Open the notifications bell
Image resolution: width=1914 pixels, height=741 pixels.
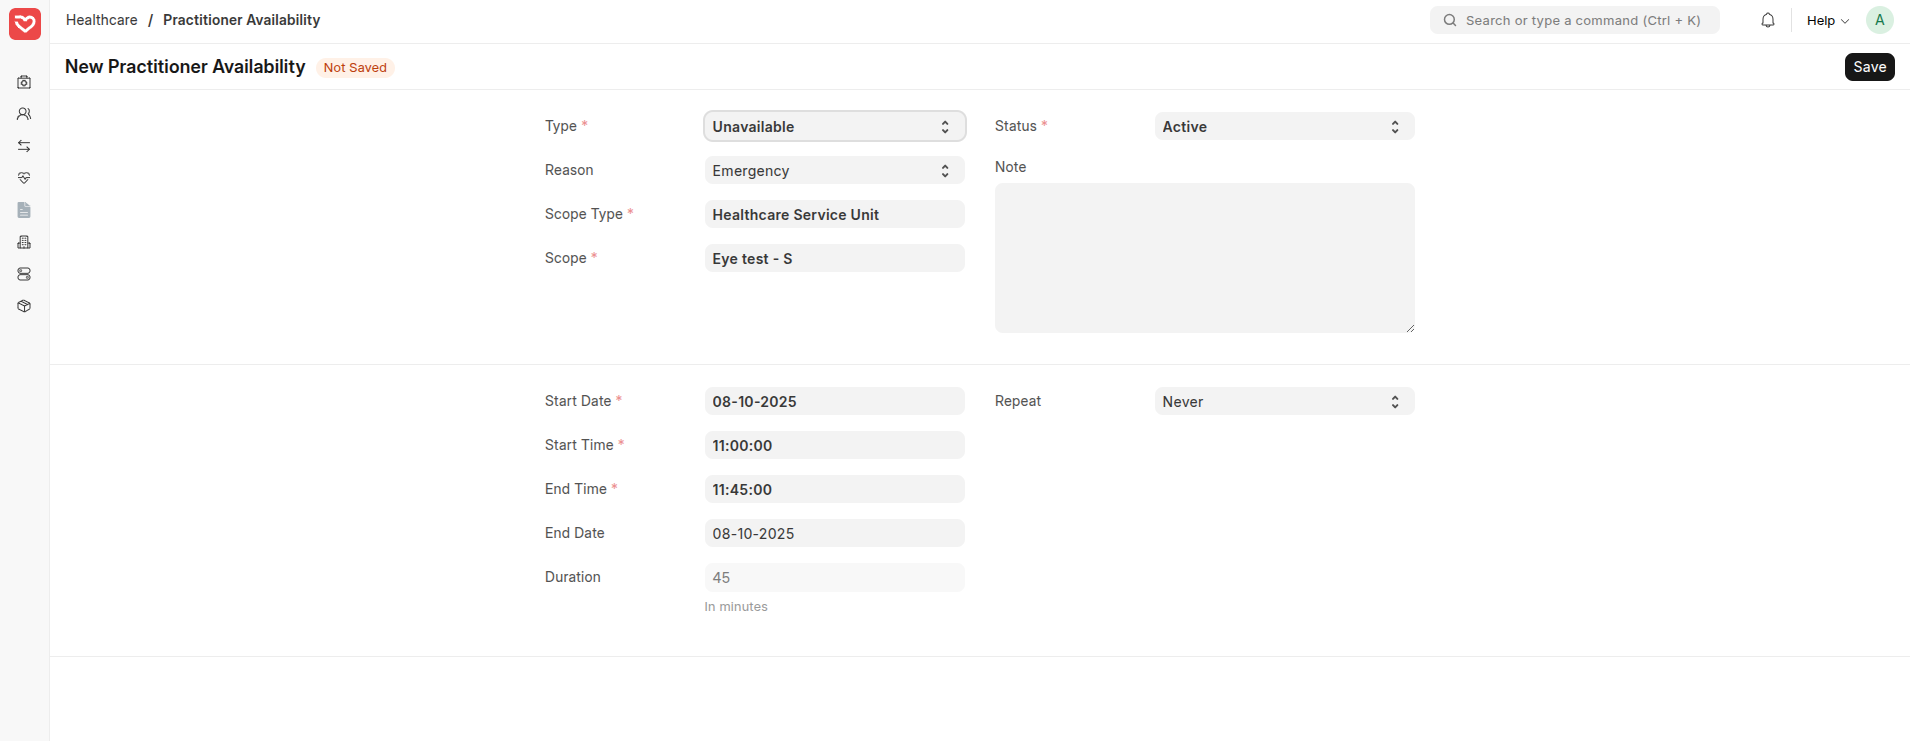click(x=1767, y=20)
